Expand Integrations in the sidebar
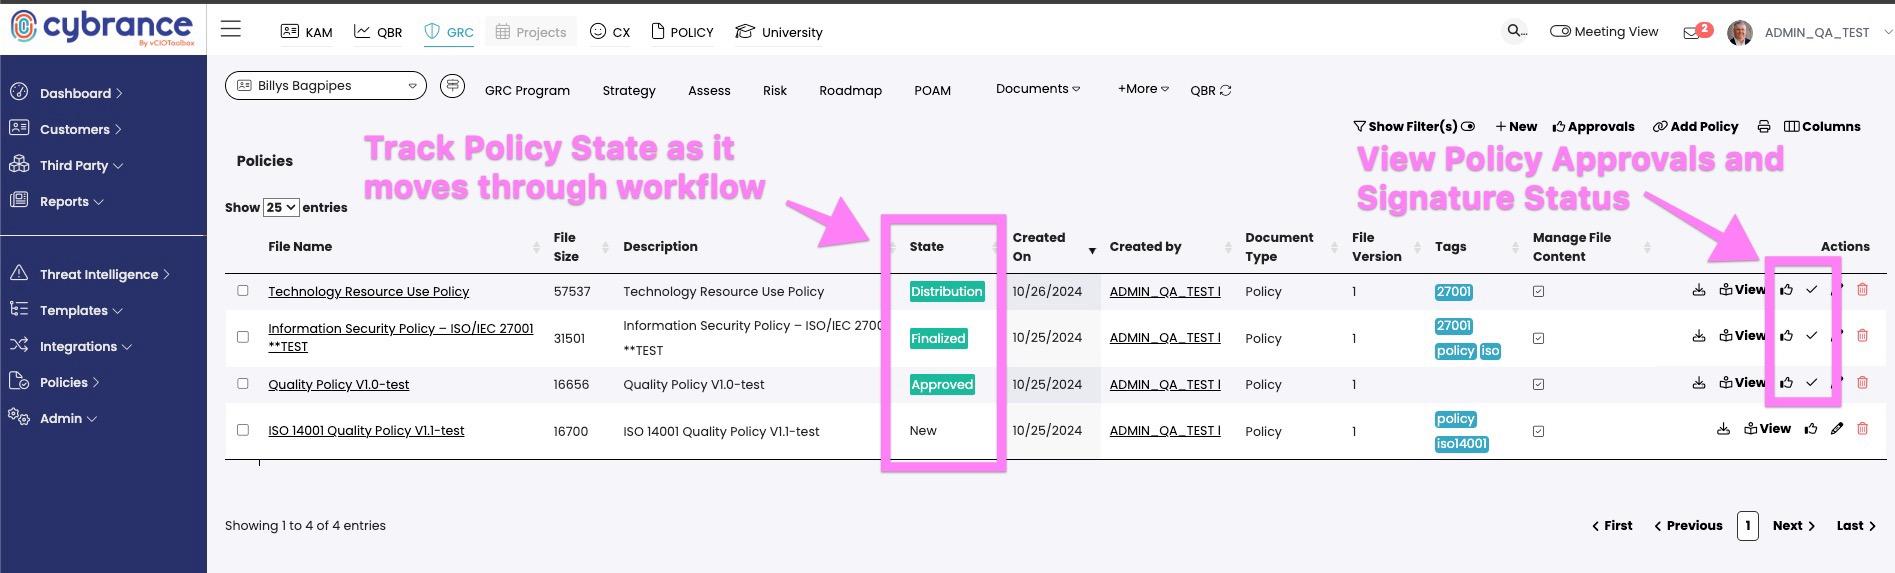 click(85, 346)
